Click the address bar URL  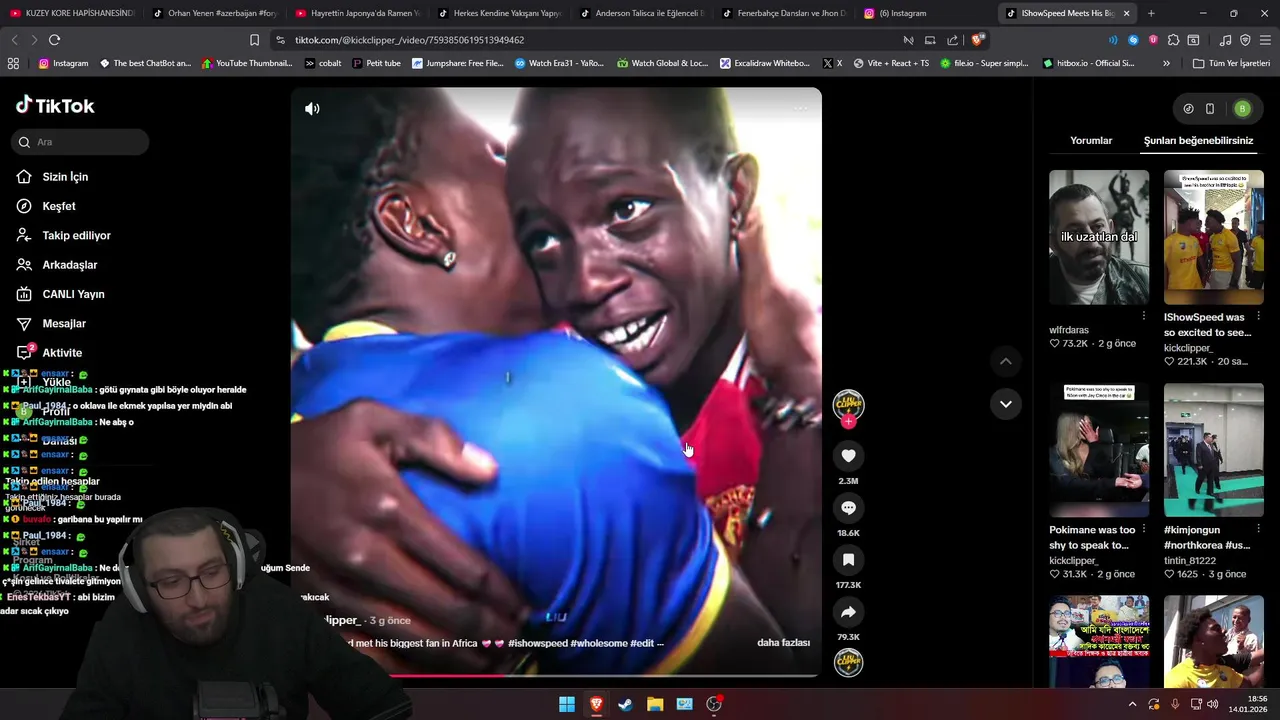tap(410, 40)
